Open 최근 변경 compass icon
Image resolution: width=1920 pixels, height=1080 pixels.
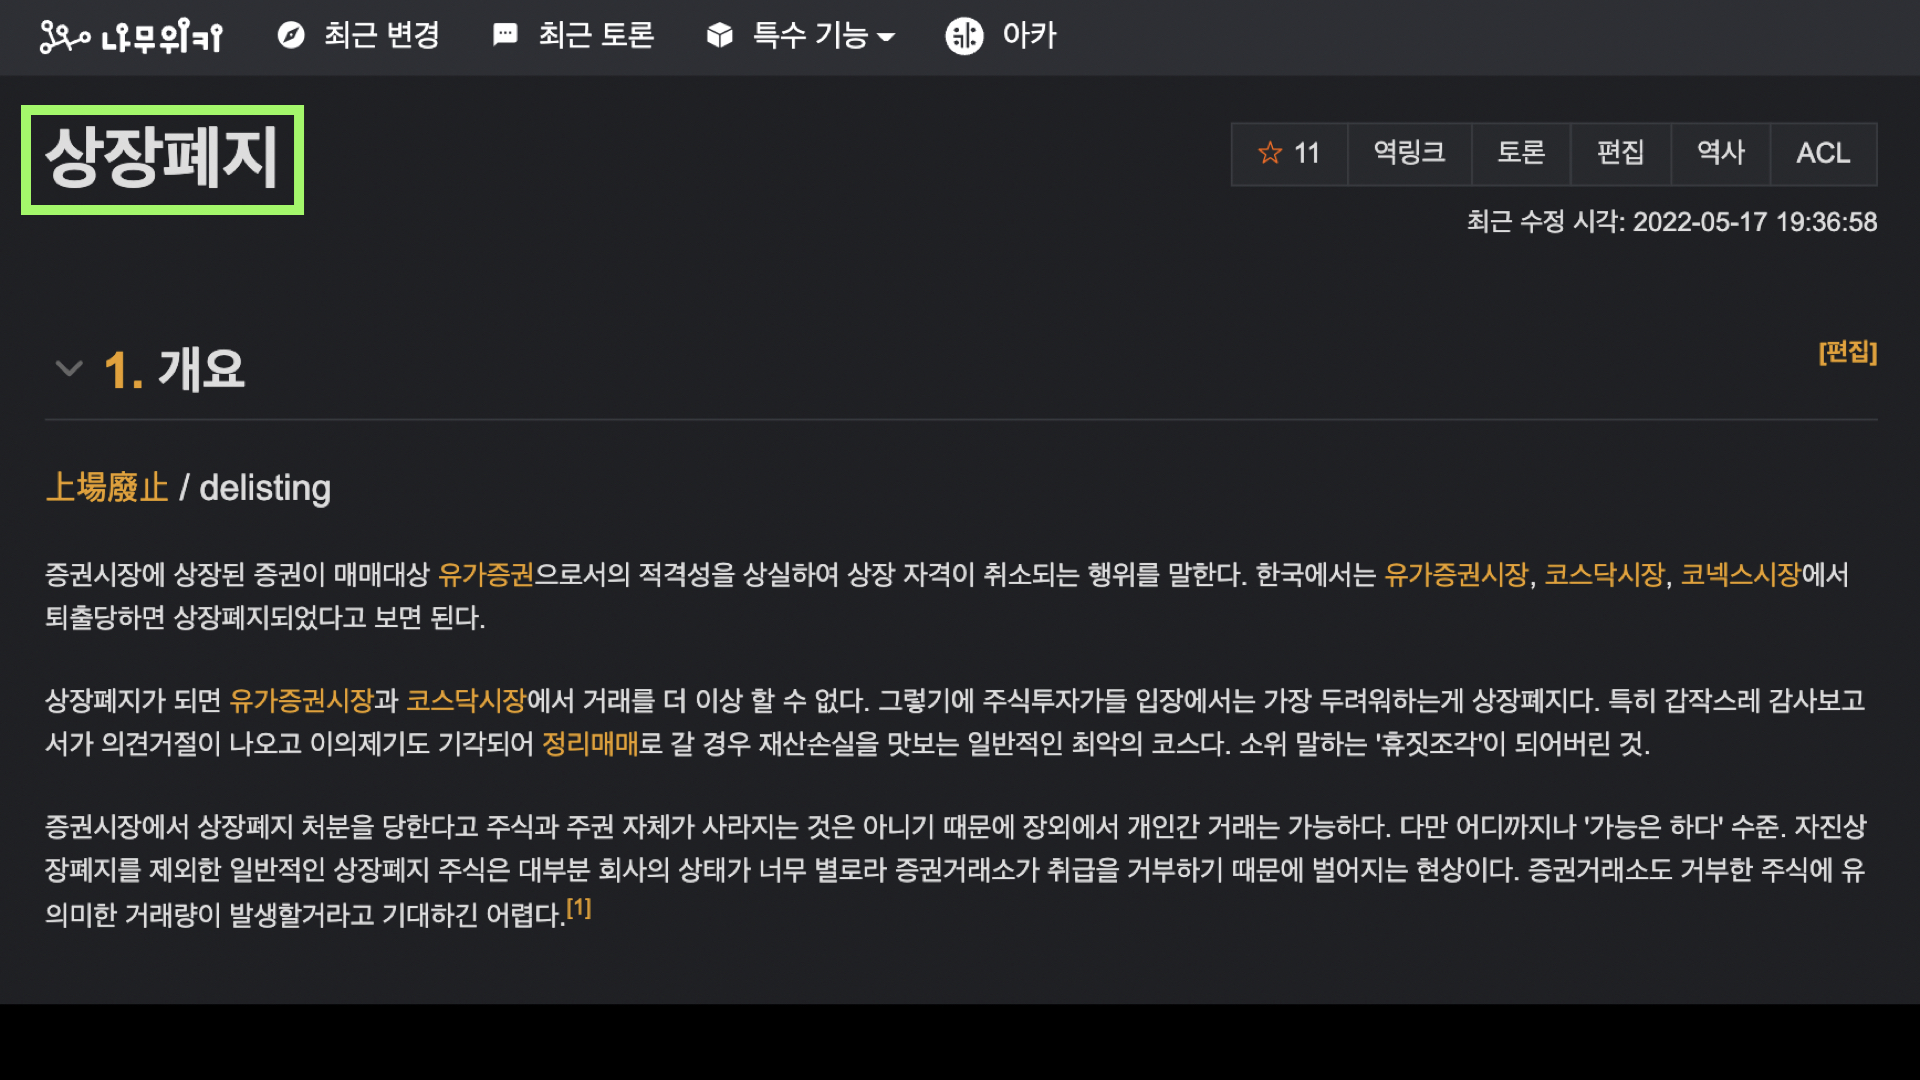click(x=290, y=36)
